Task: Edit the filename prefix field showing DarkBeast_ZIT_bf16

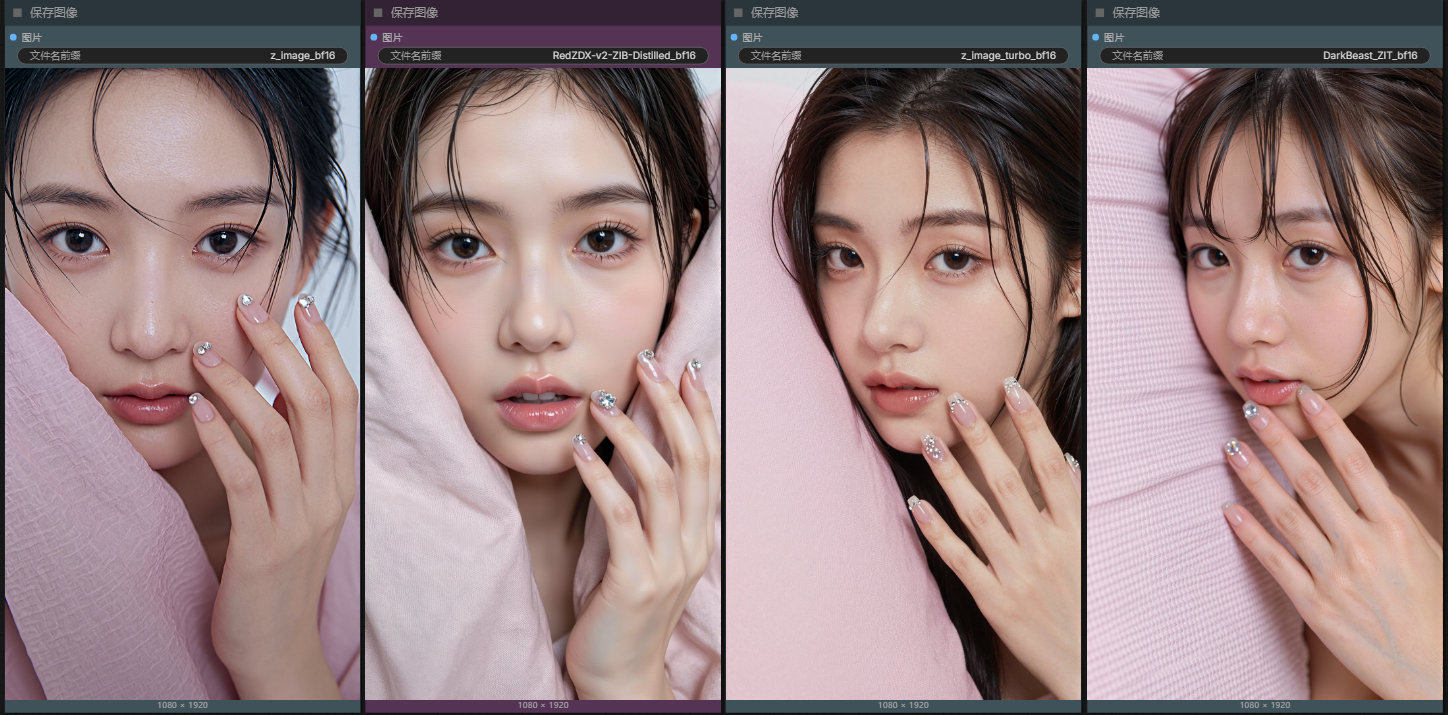Action: [x=1265, y=56]
